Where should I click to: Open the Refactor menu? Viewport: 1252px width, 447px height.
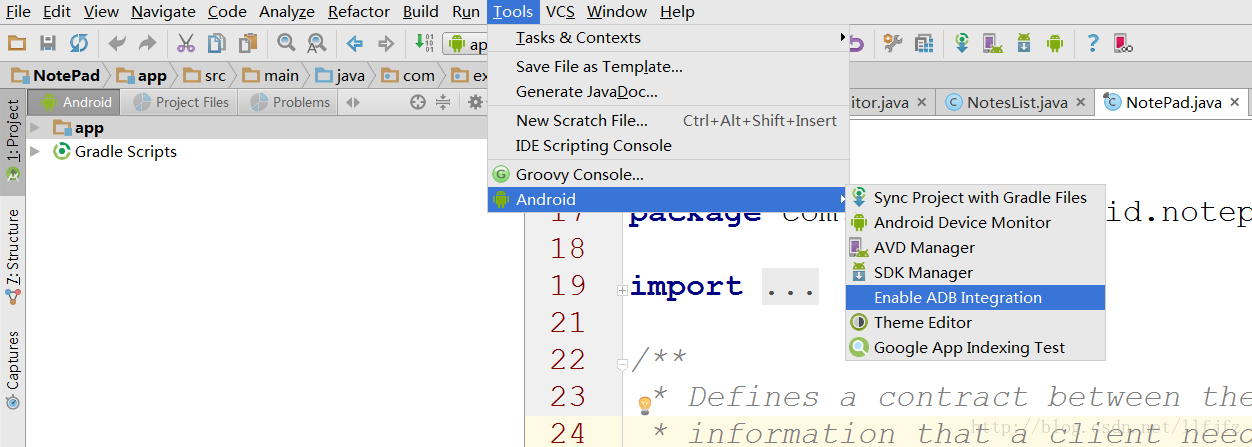click(359, 12)
